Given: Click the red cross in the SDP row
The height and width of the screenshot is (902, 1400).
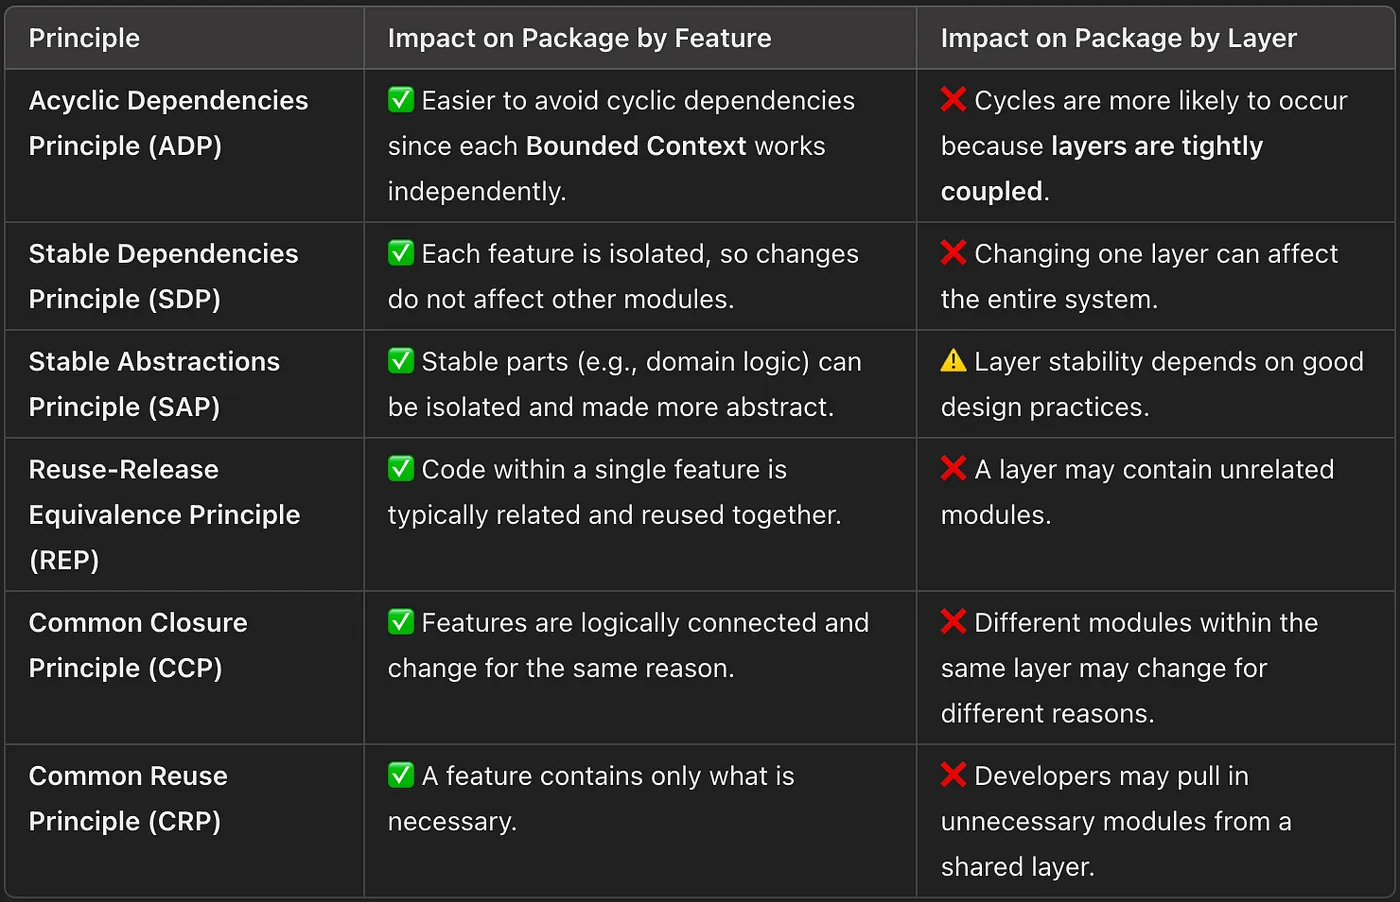Looking at the screenshot, I should coord(953,252).
